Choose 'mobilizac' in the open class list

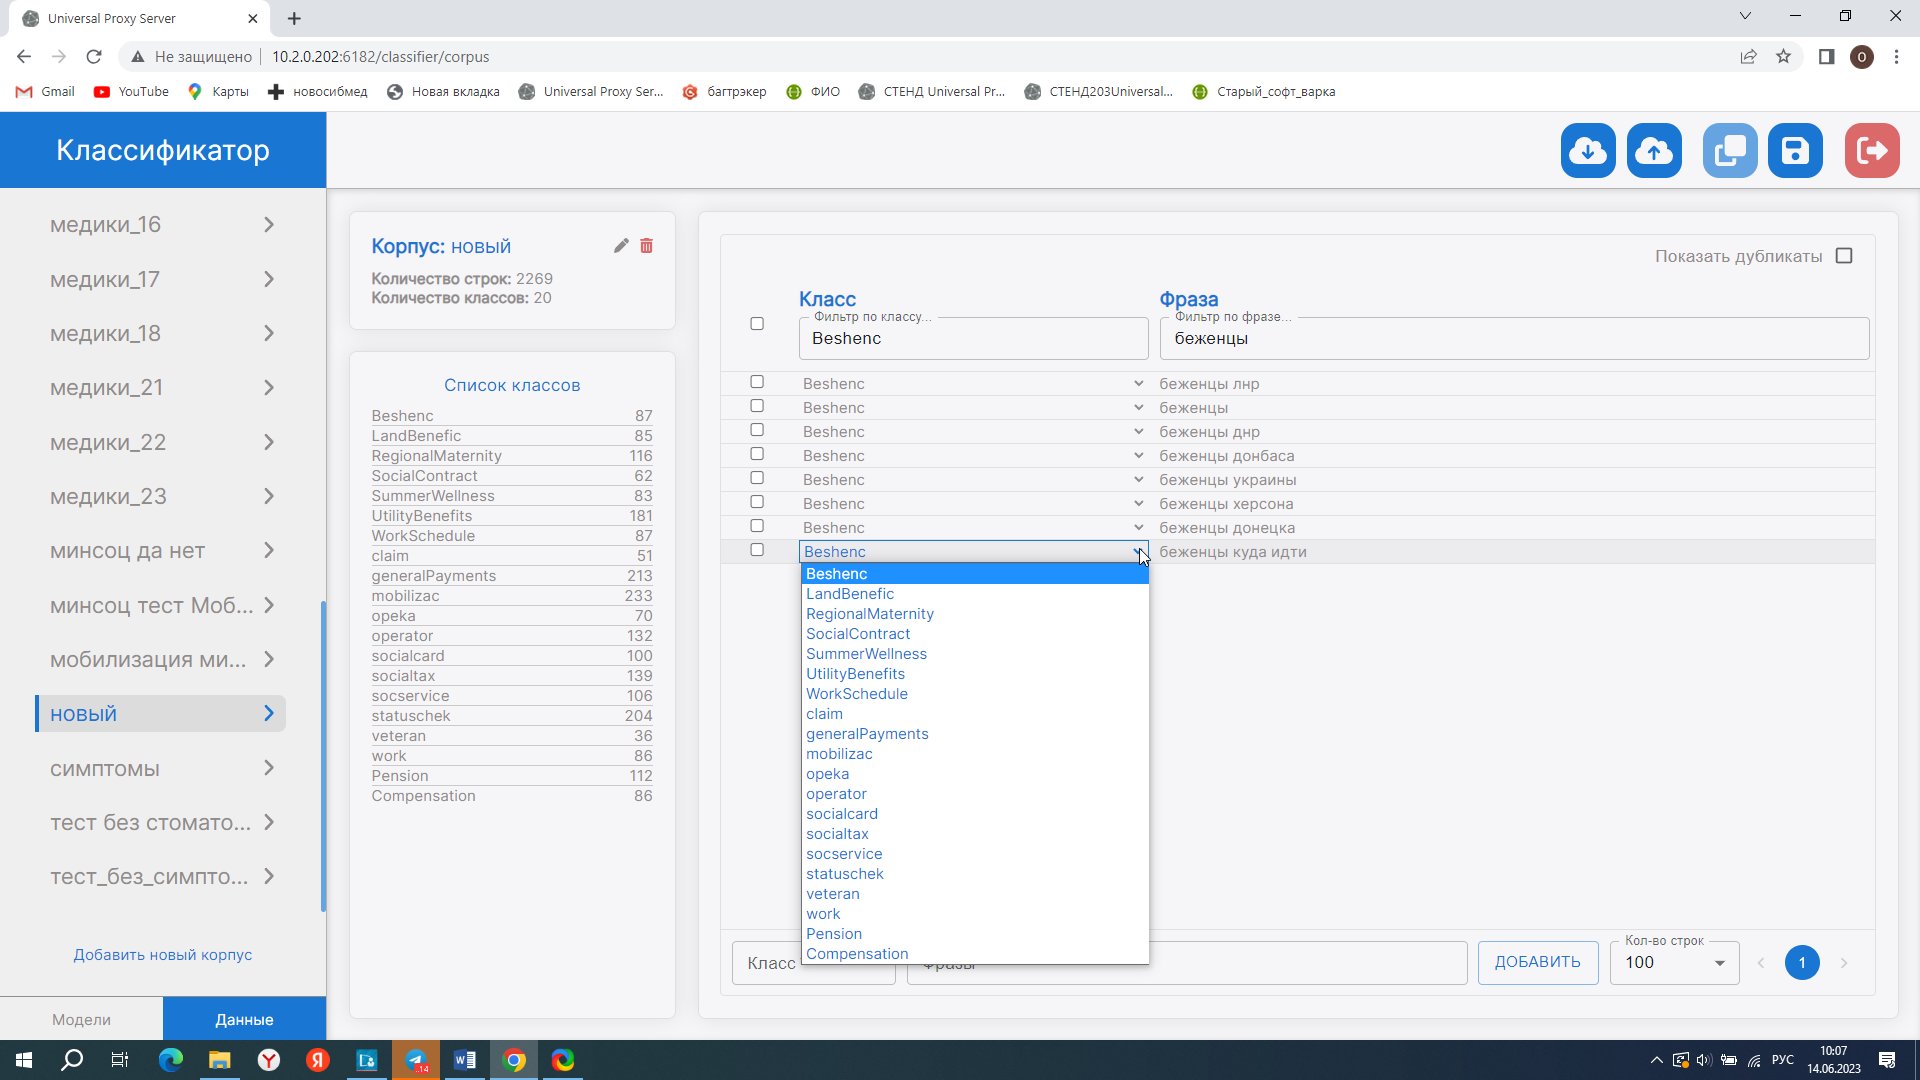tap(839, 754)
